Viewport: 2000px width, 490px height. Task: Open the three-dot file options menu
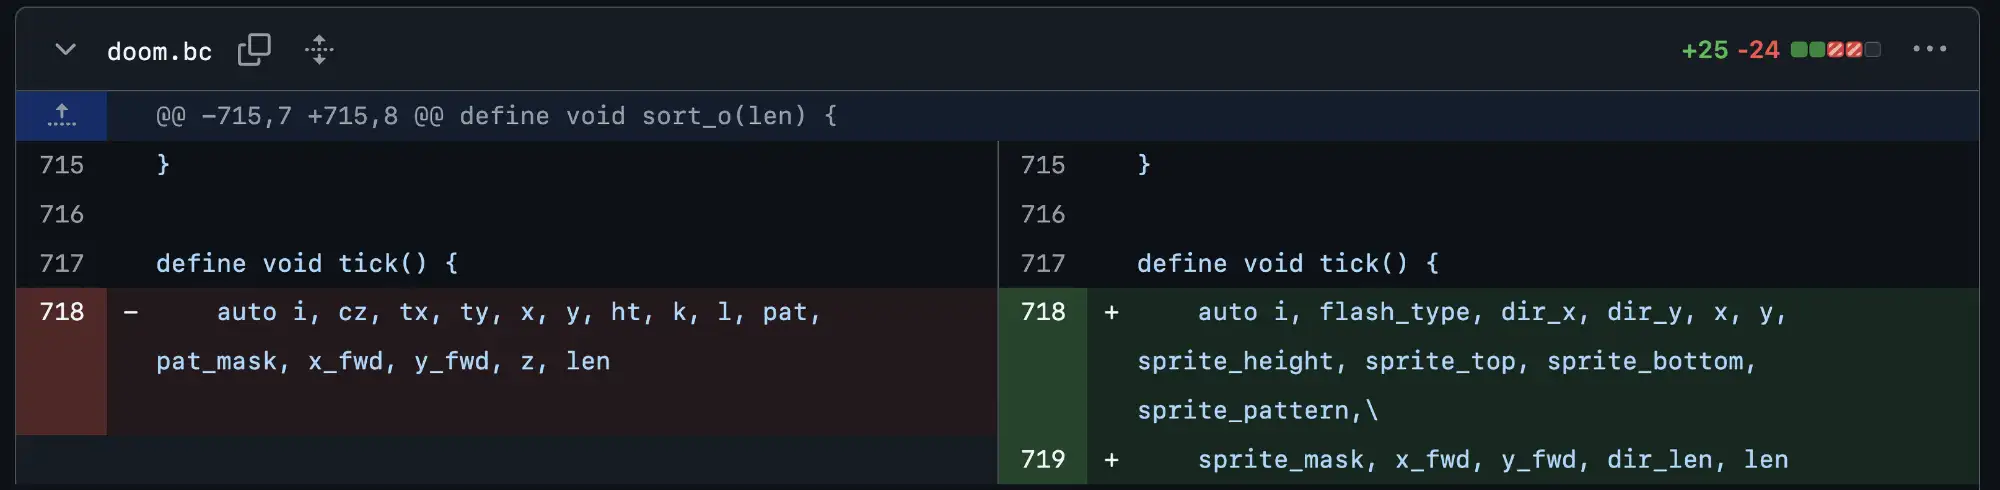coord(1929,49)
